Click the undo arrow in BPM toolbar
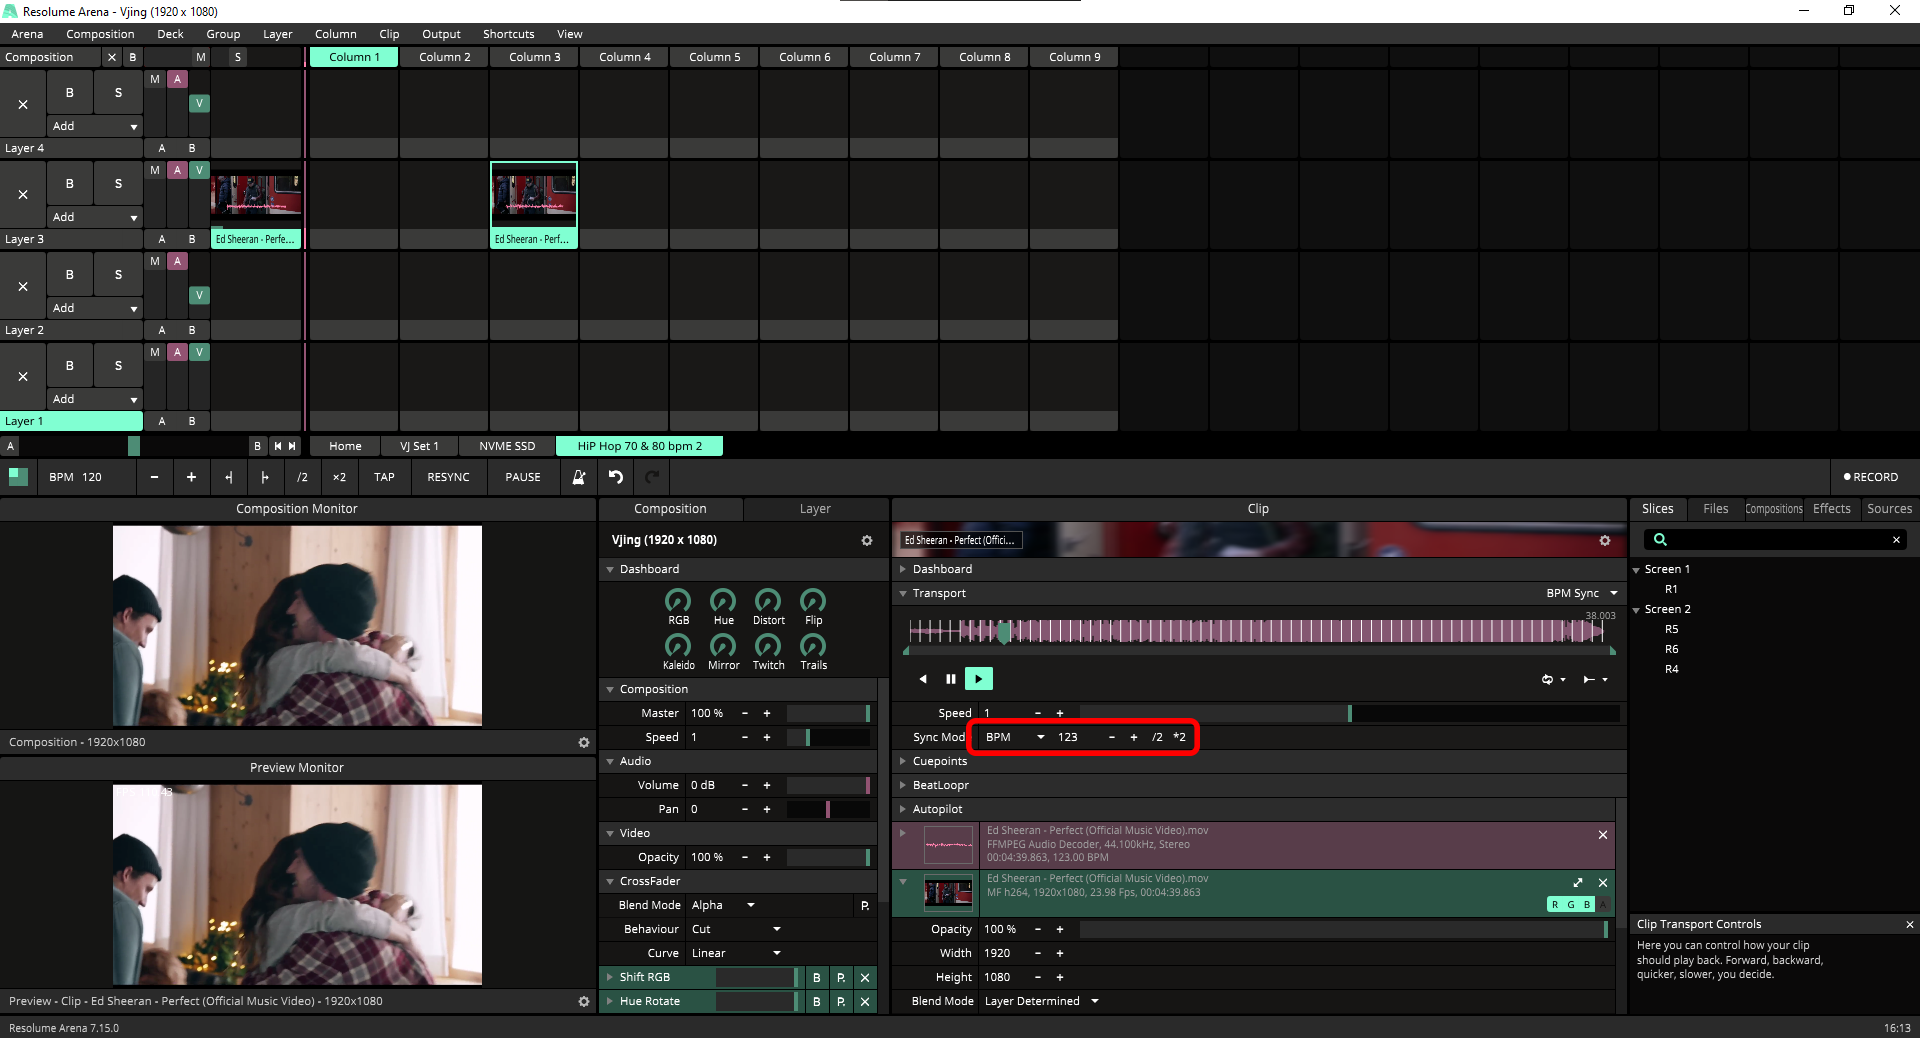This screenshot has height=1038, width=1920. 616,477
